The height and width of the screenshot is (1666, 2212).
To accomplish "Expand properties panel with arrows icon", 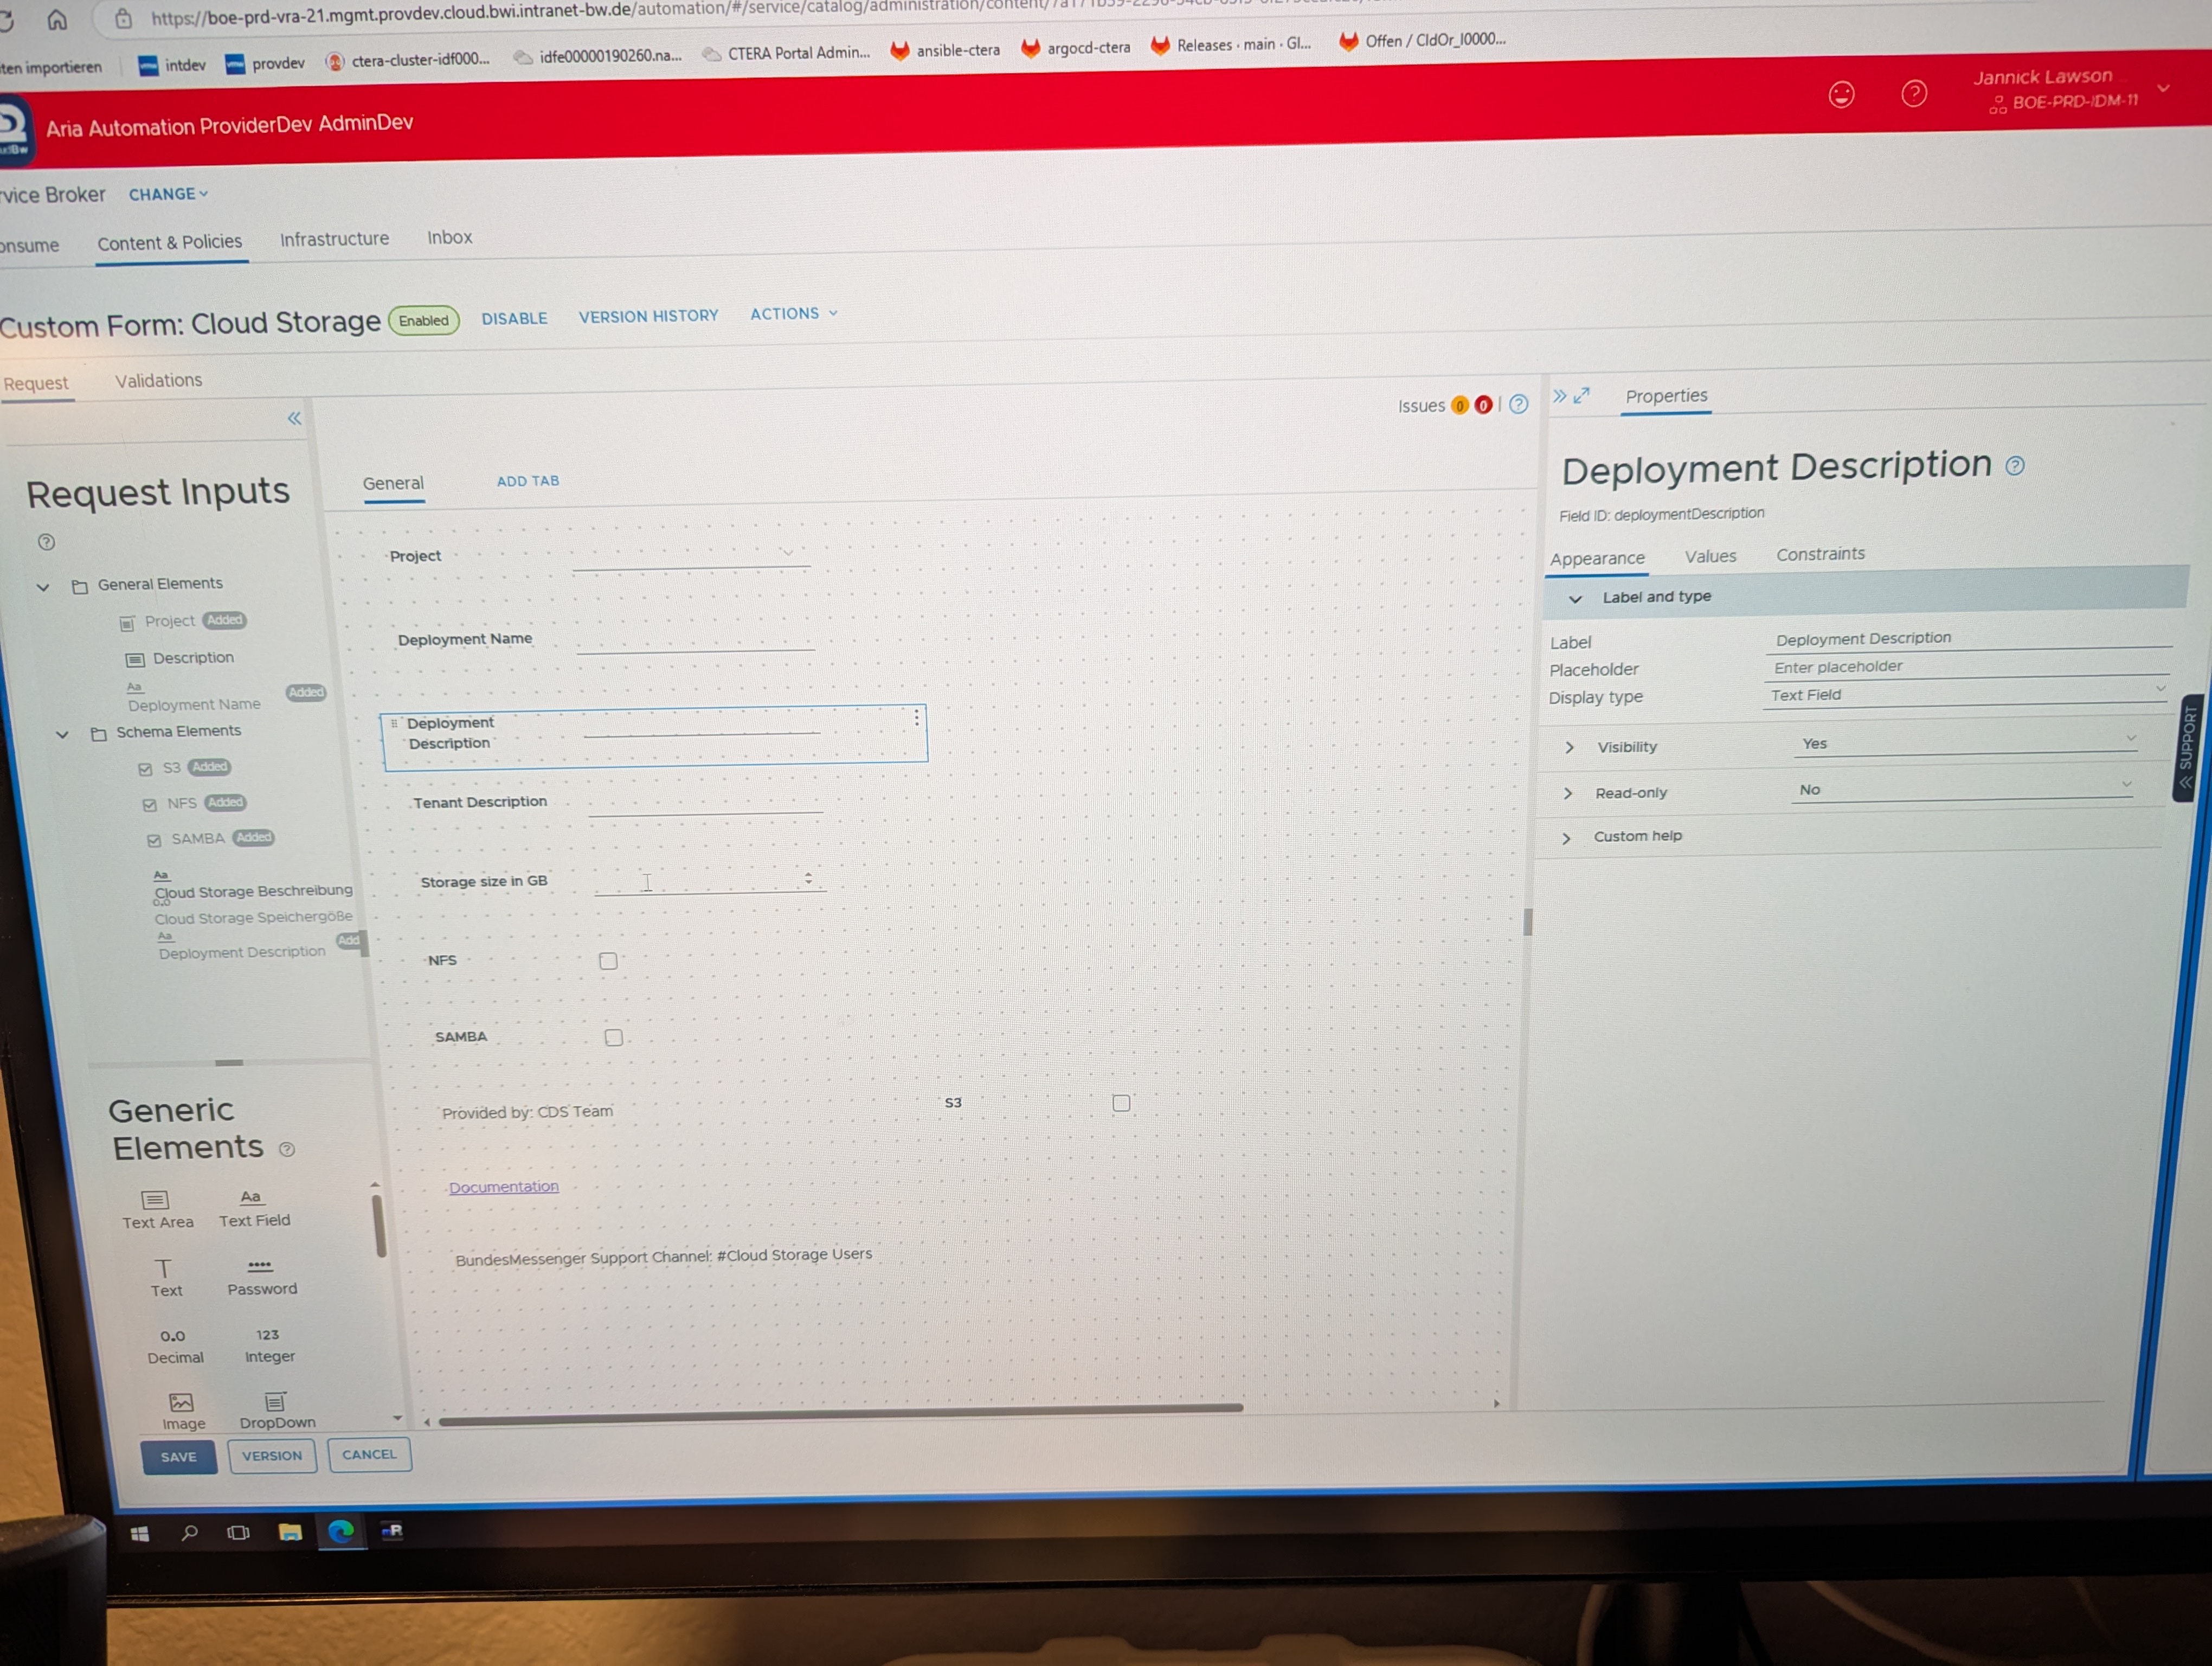I will [1581, 396].
